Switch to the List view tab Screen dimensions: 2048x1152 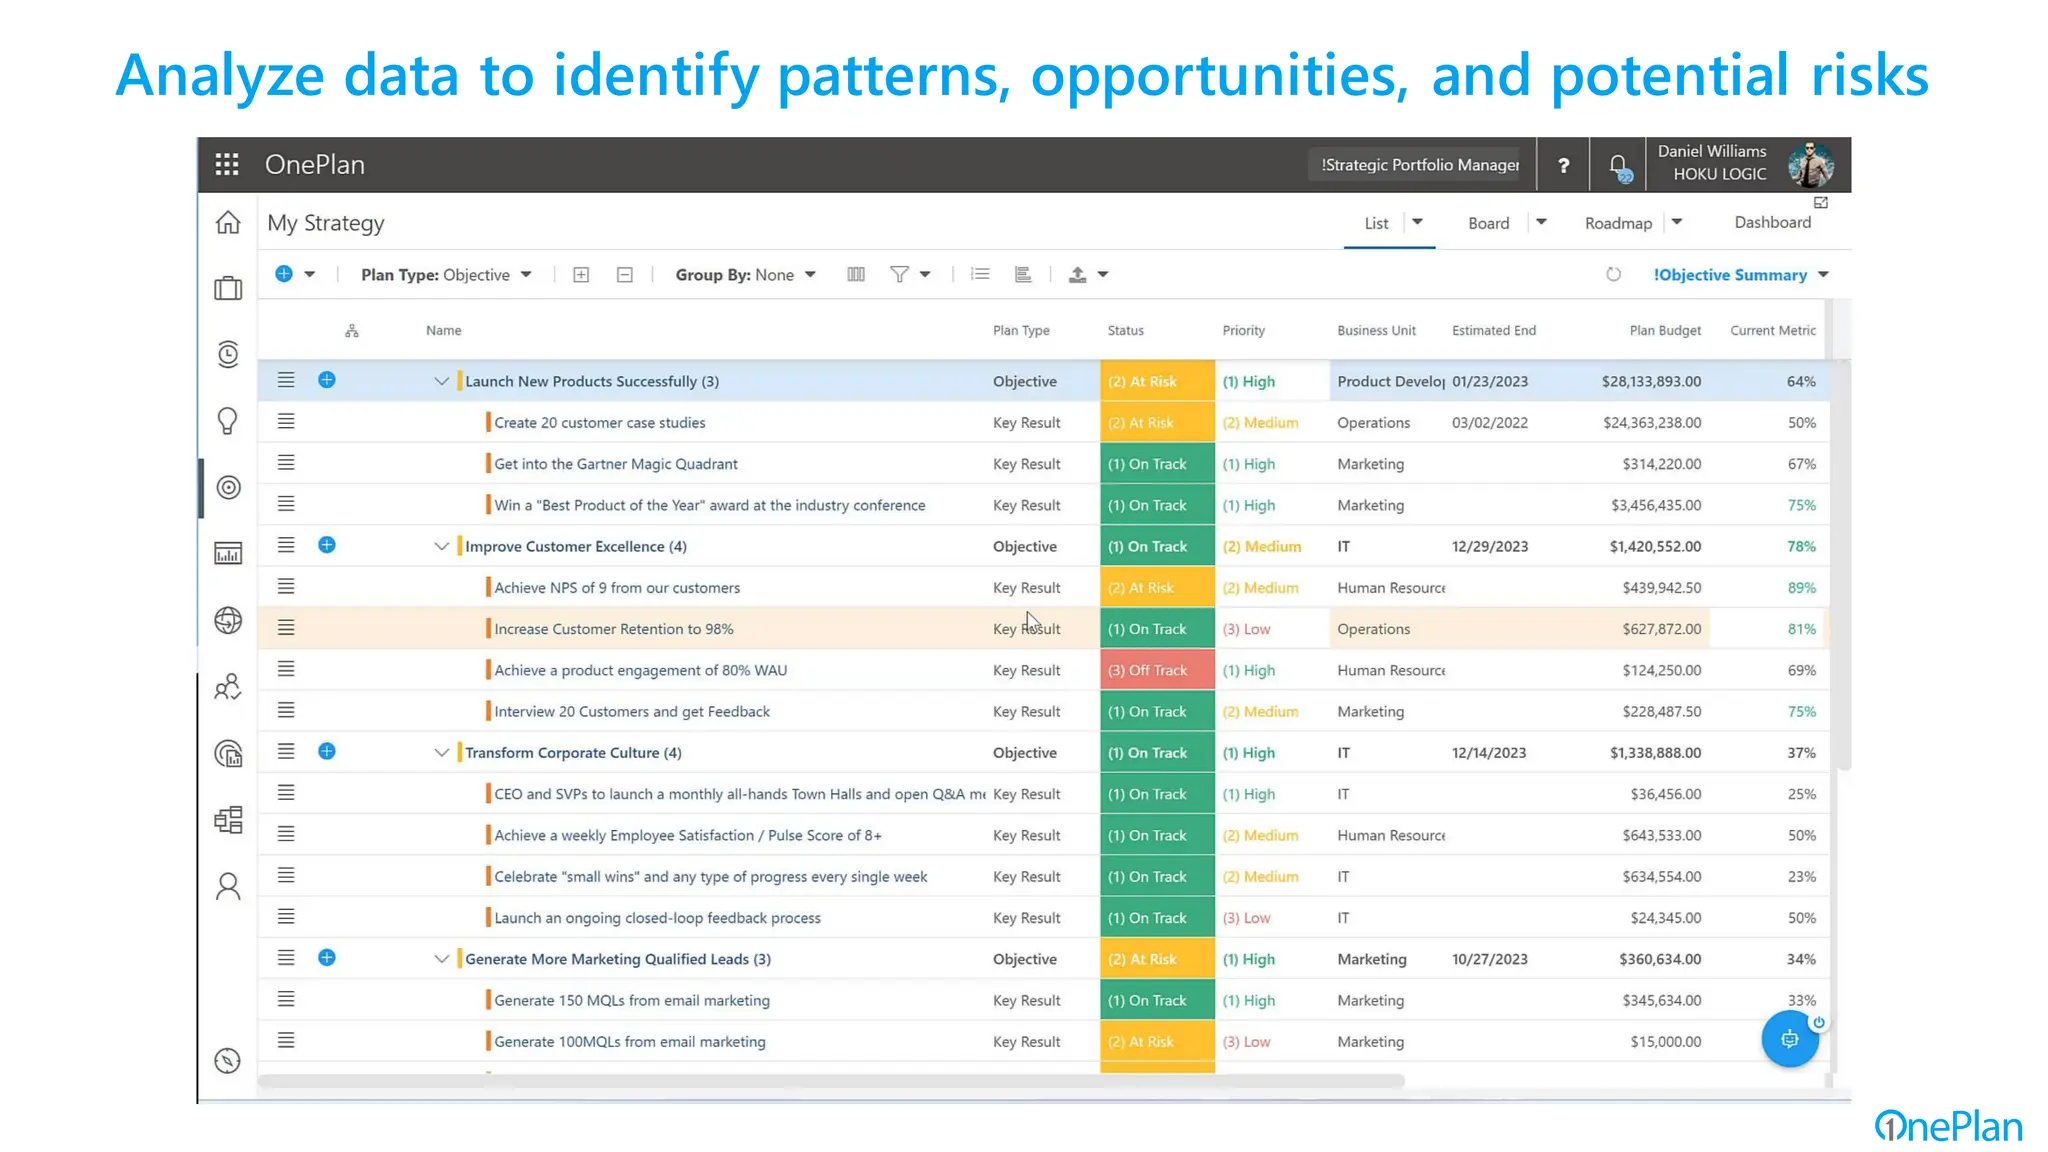click(x=1376, y=223)
